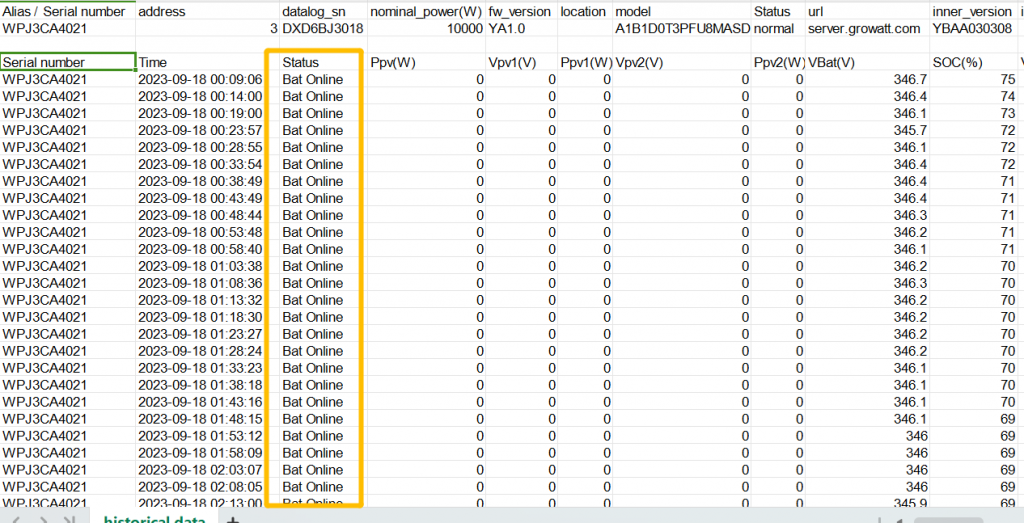
Task: Open the historical data sheet tab
Action: click(155, 518)
